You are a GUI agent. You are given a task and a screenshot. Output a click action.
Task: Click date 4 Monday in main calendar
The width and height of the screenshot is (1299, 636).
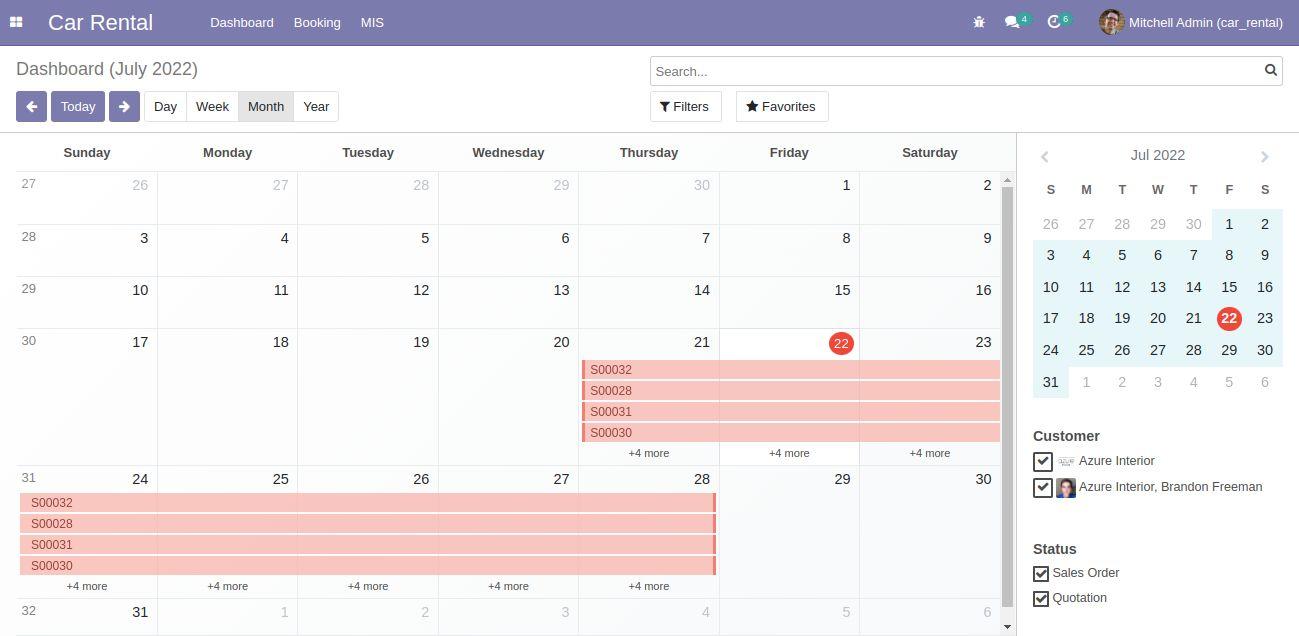[284, 238]
